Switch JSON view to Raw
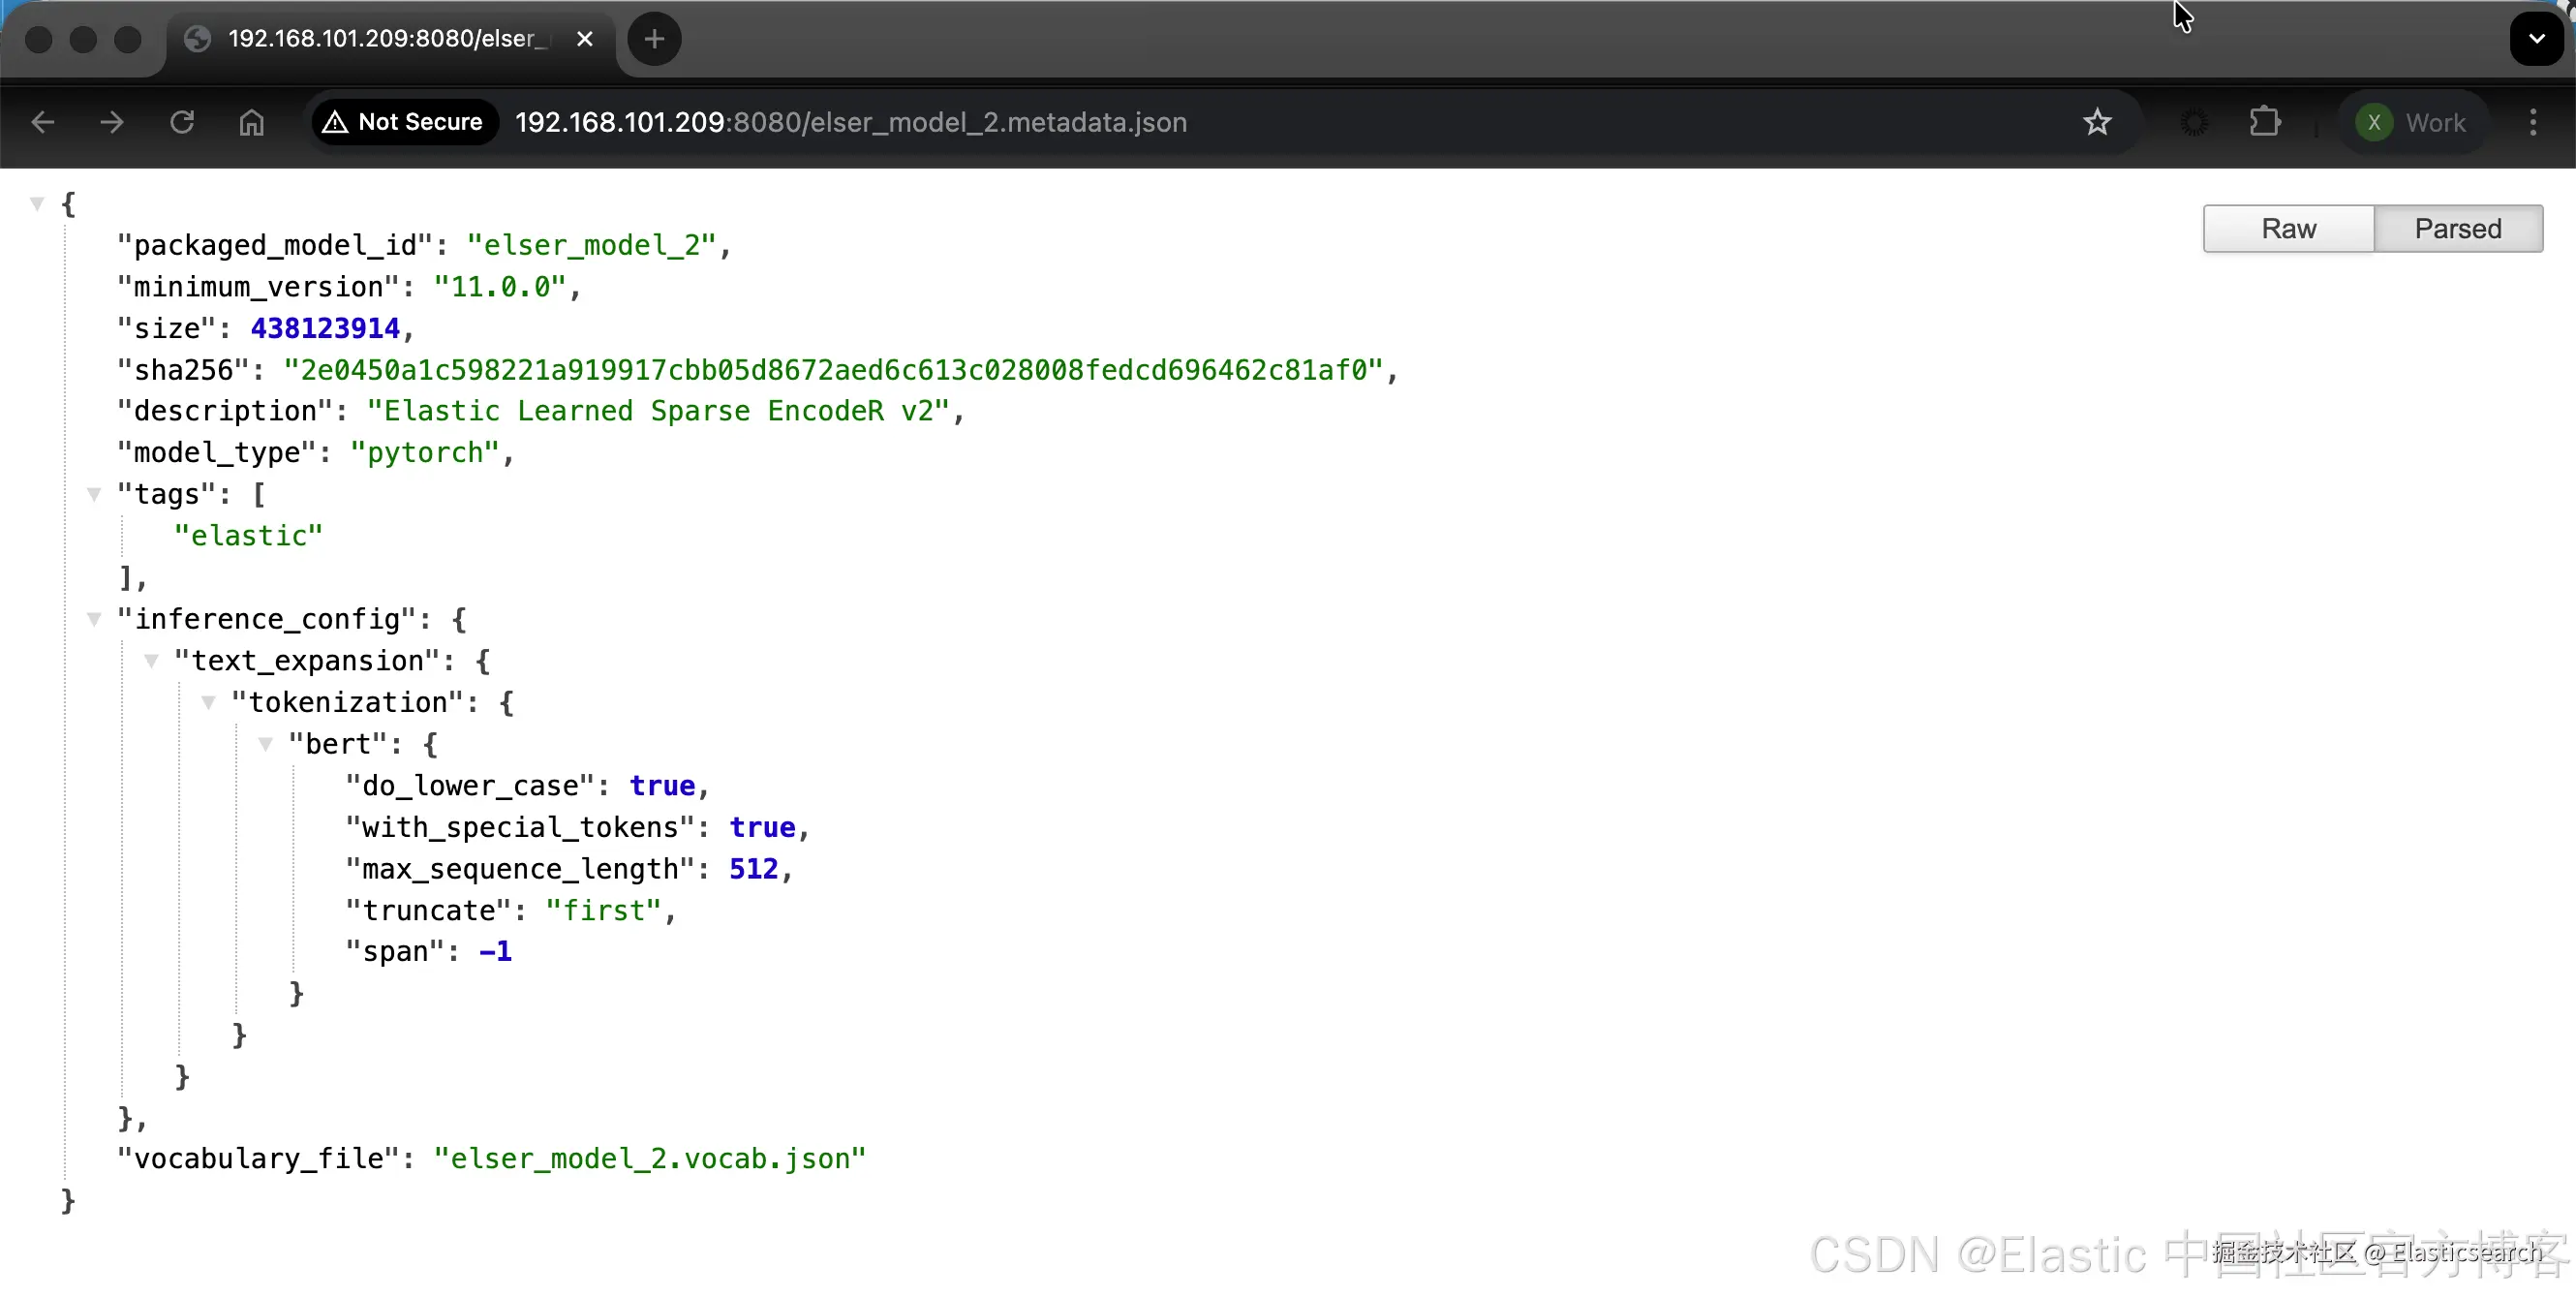The width and height of the screenshot is (2576, 1298). point(2288,229)
